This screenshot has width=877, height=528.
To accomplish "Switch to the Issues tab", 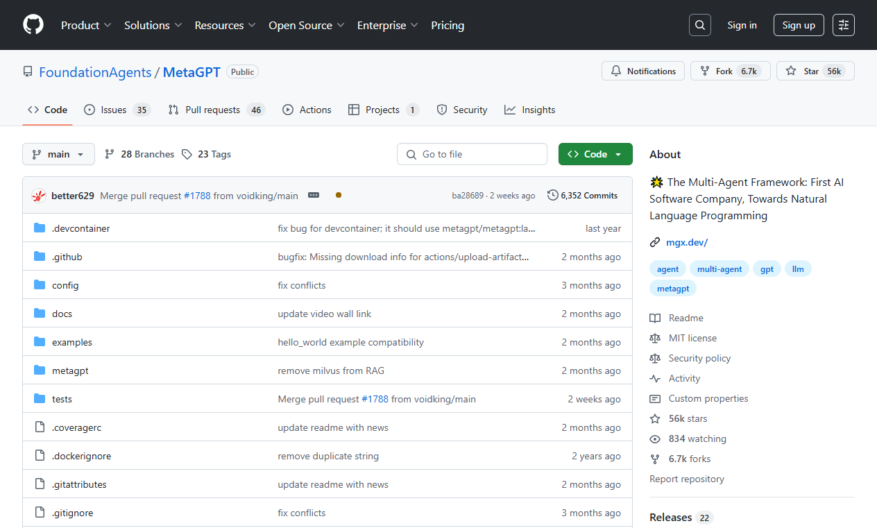I will [x=117, y=110].
